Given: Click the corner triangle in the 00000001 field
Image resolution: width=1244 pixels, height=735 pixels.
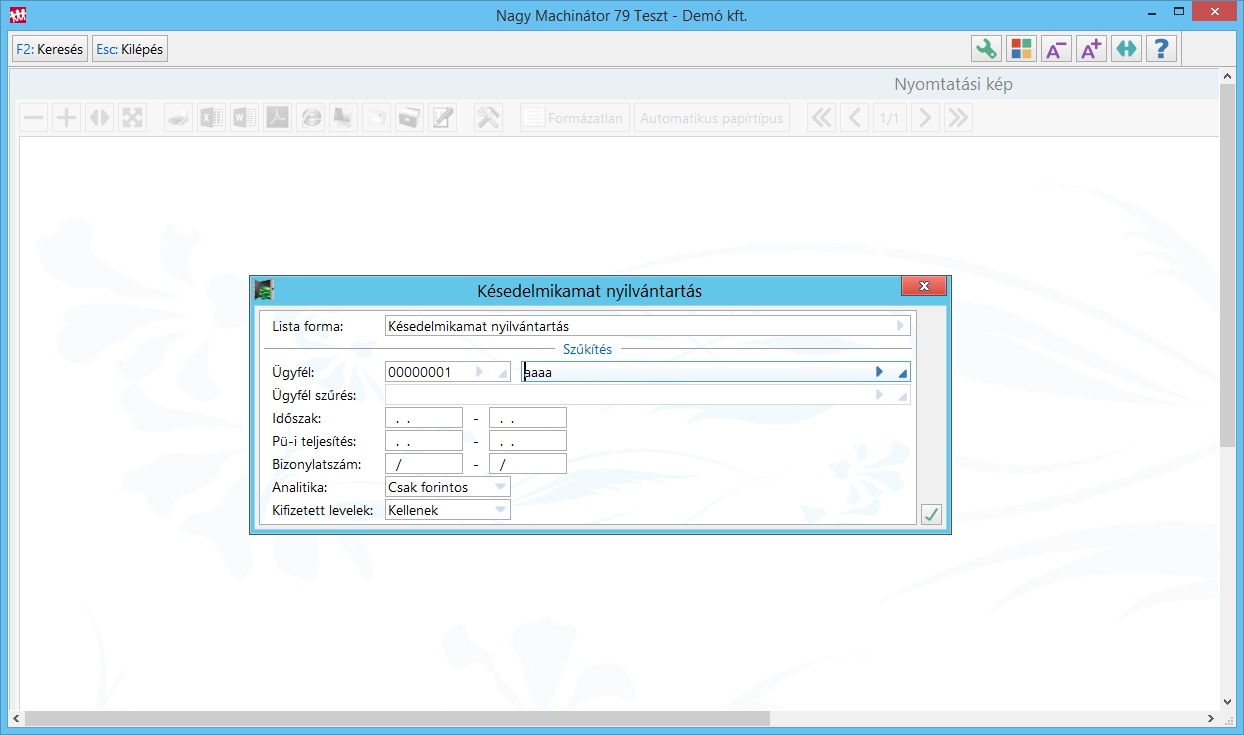Looking at the screenshot, I should pyautogui.click(x=502, y=374).
